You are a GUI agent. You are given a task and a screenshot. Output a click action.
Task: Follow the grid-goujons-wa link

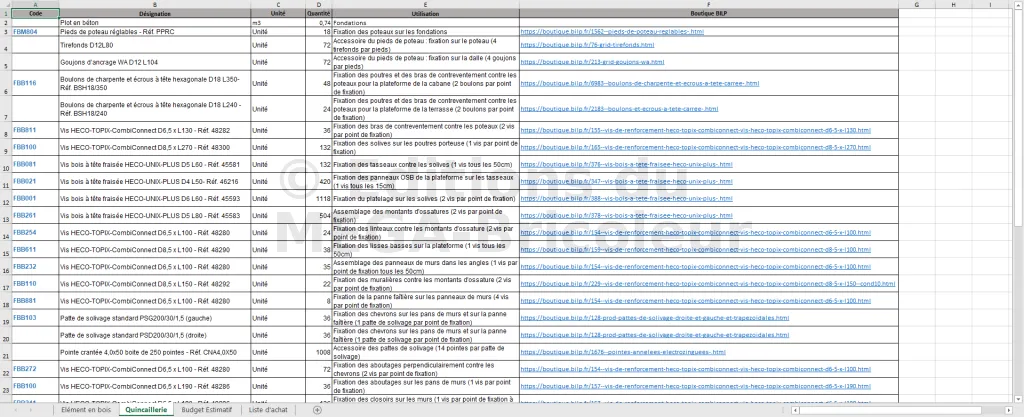592,62
